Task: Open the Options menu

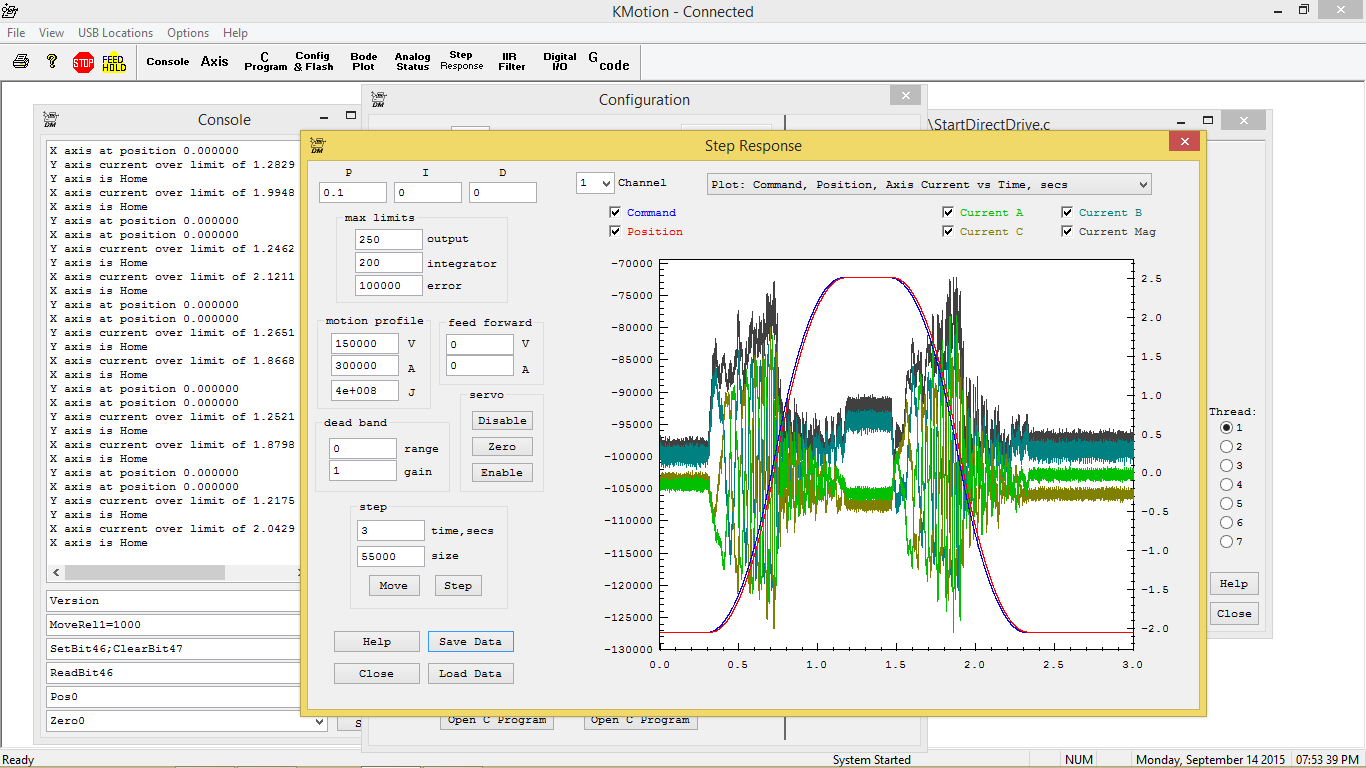Action: pyautogui.click(x=188, y=33)
